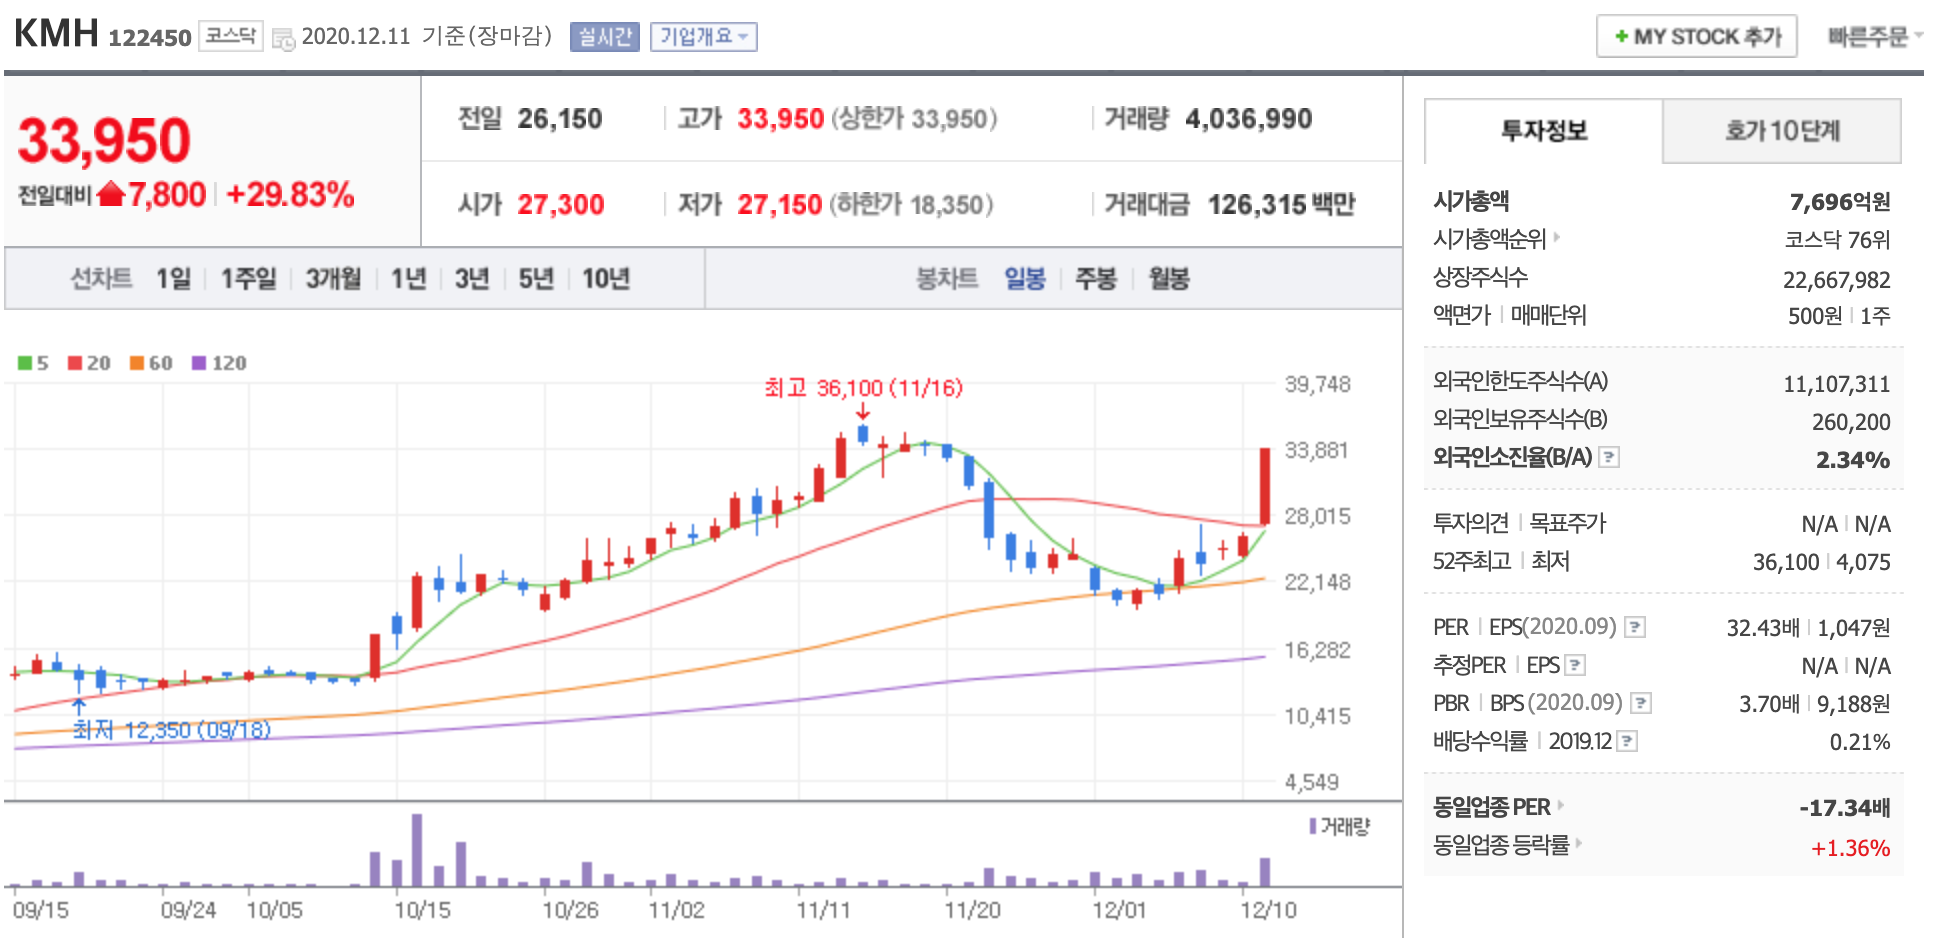Screen dimensions: 1942x938
Task: Click the green 5-day moving average swatch
Action: coord(25,363)
